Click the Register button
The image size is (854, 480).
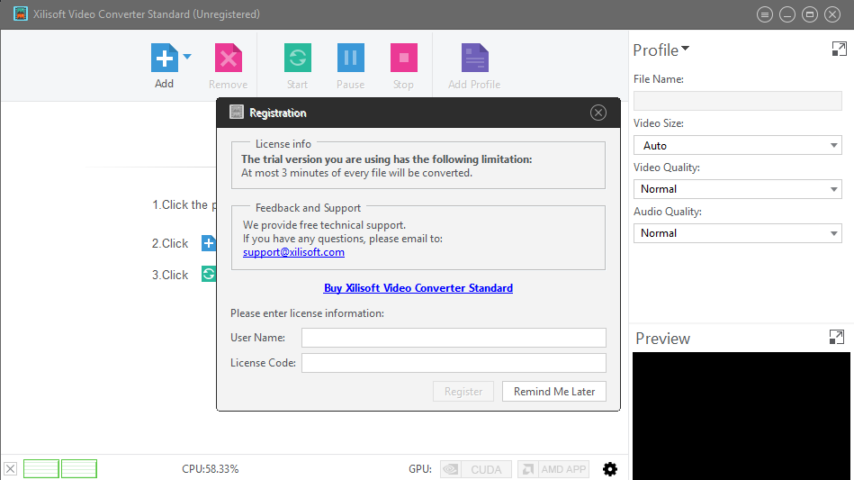click(x=463, y=392)
